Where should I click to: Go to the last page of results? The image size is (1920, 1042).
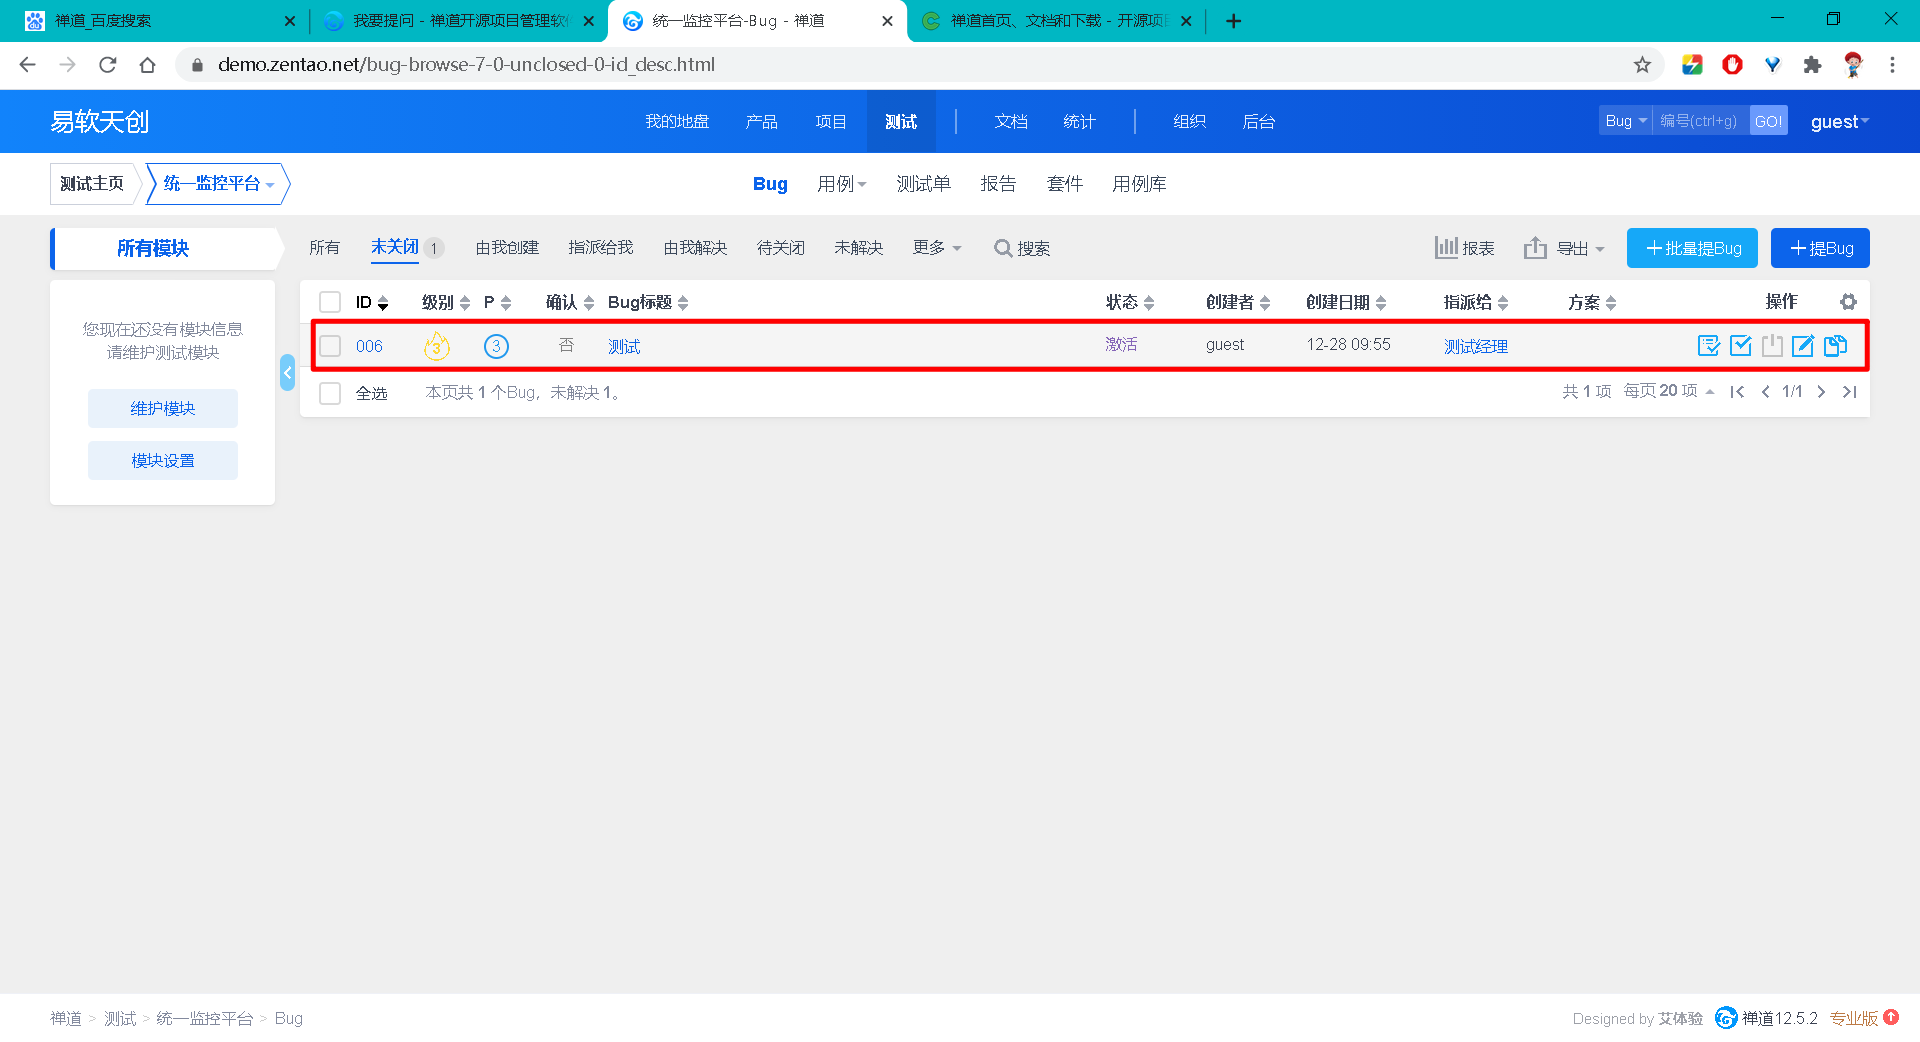[1849, 392]
